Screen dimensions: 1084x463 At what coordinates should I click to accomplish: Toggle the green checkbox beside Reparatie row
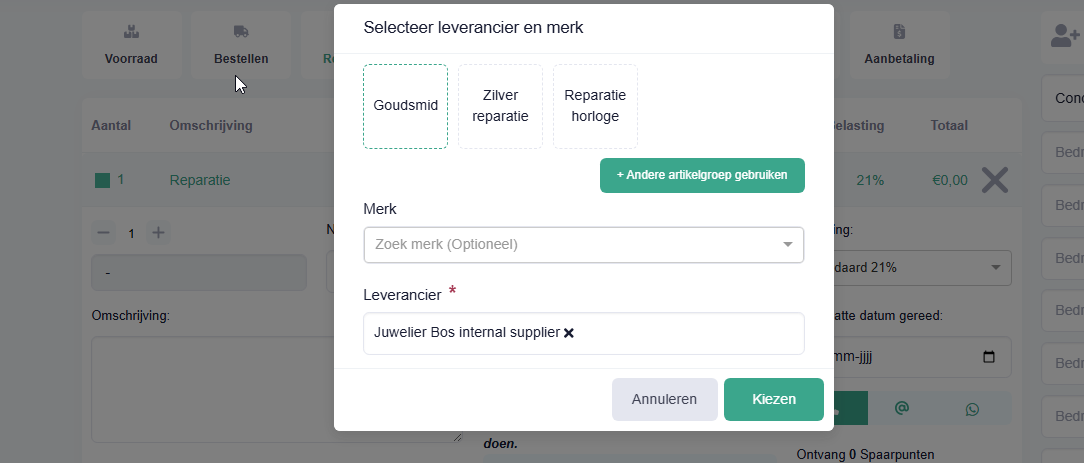pyautogui.click(x=102, y=180)
